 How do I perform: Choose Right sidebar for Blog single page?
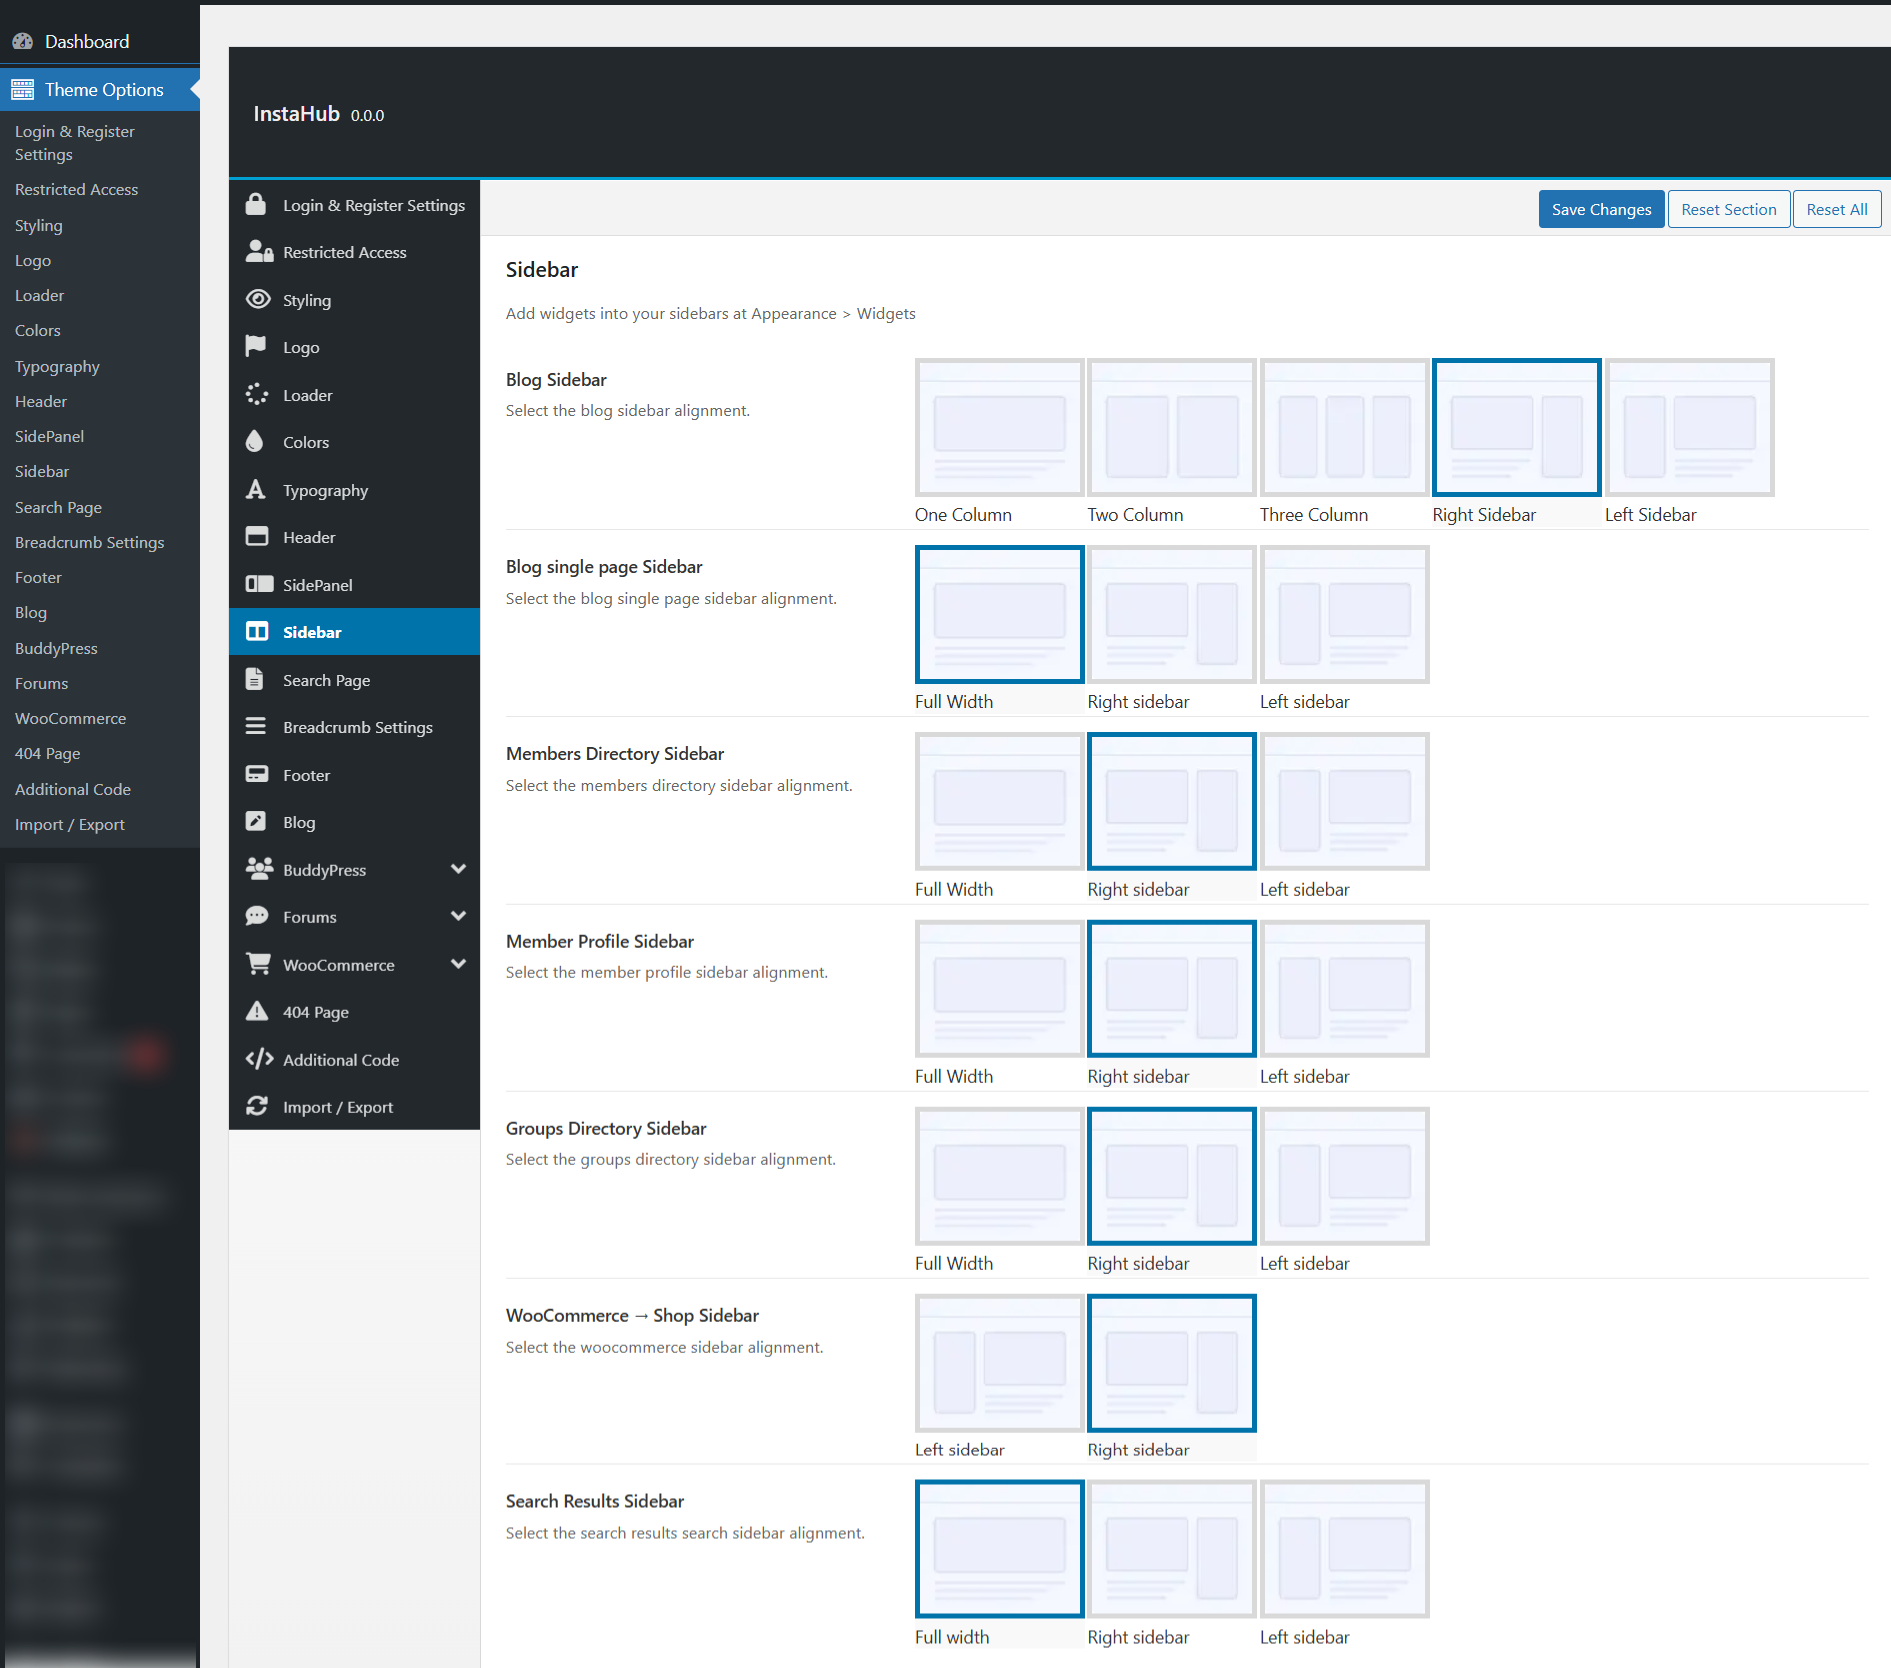[1171, 615]
